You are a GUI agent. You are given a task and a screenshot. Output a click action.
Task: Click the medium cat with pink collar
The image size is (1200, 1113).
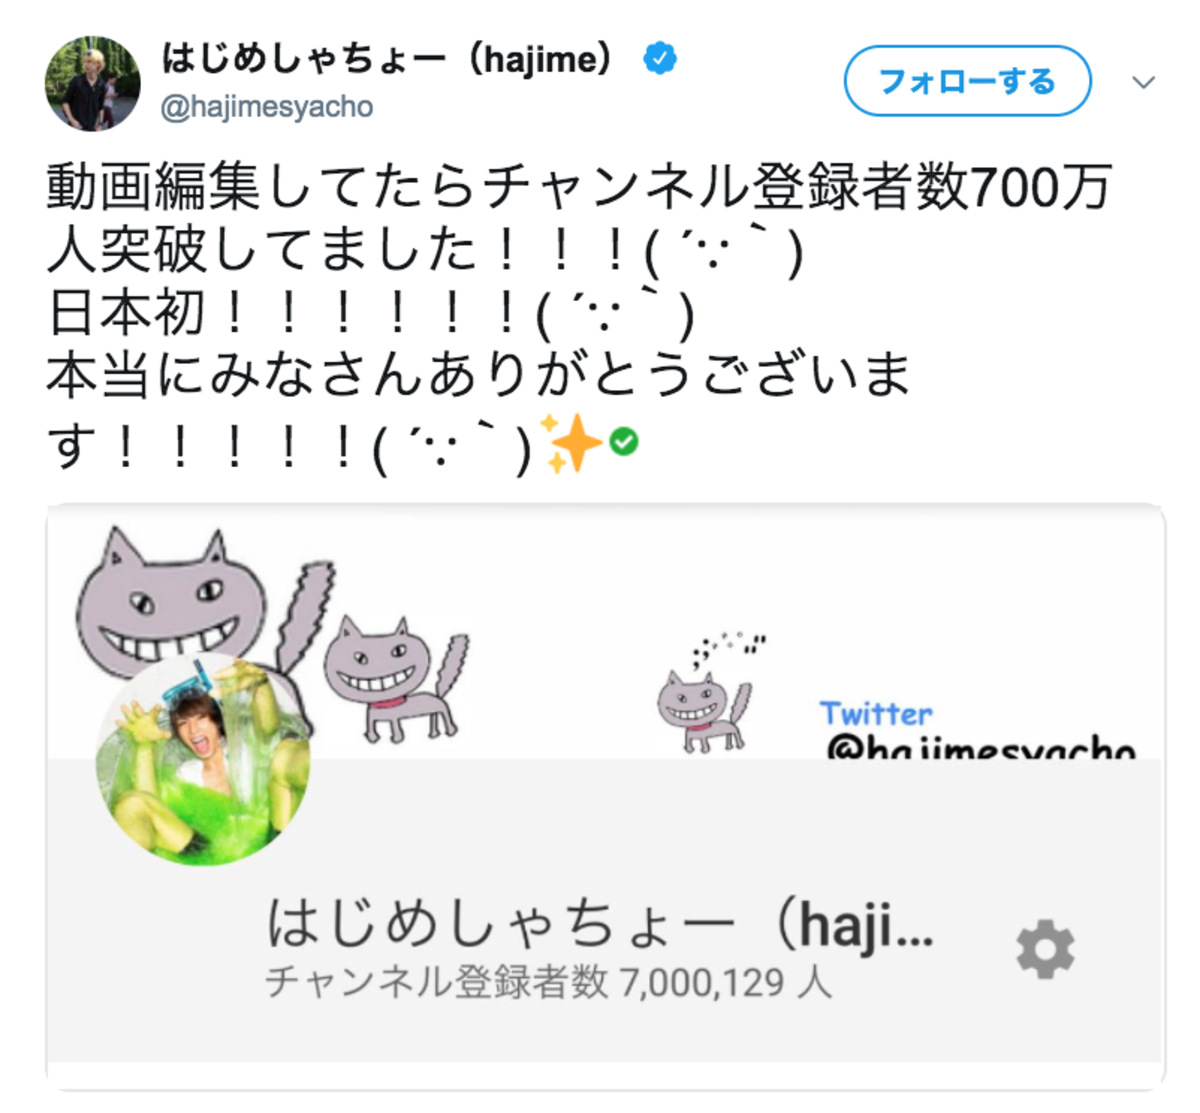coord(395,680)
